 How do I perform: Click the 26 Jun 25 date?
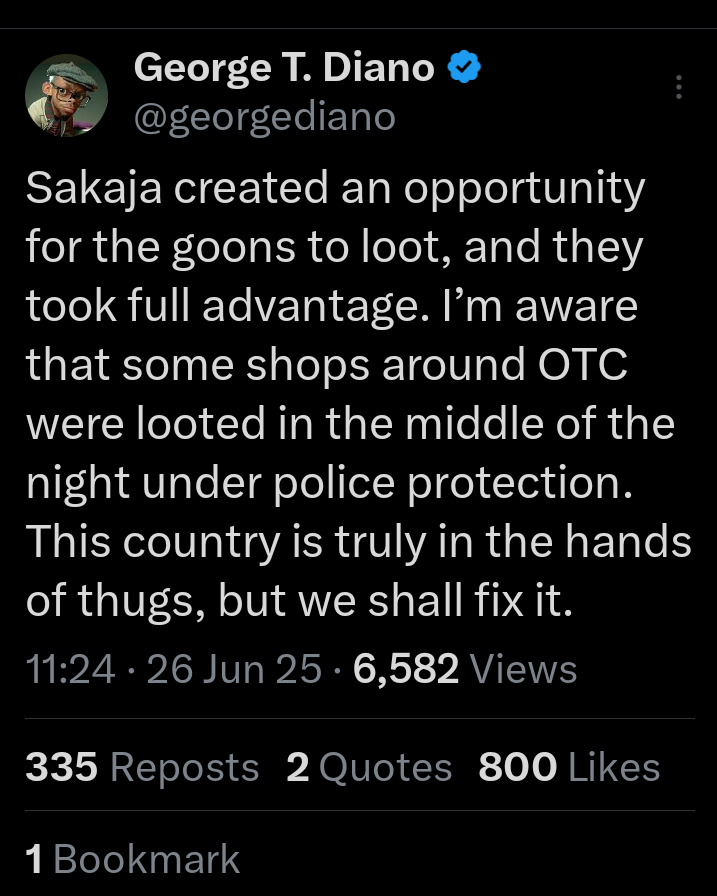(x=234, y=669)
